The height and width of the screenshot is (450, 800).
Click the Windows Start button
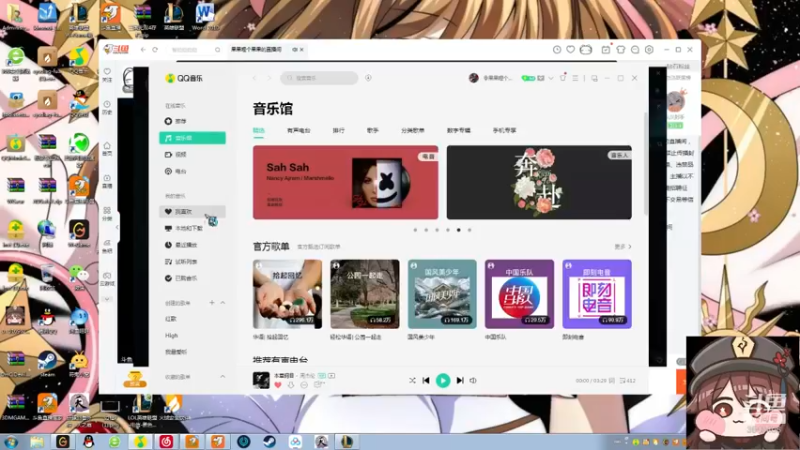click(11, 442)
